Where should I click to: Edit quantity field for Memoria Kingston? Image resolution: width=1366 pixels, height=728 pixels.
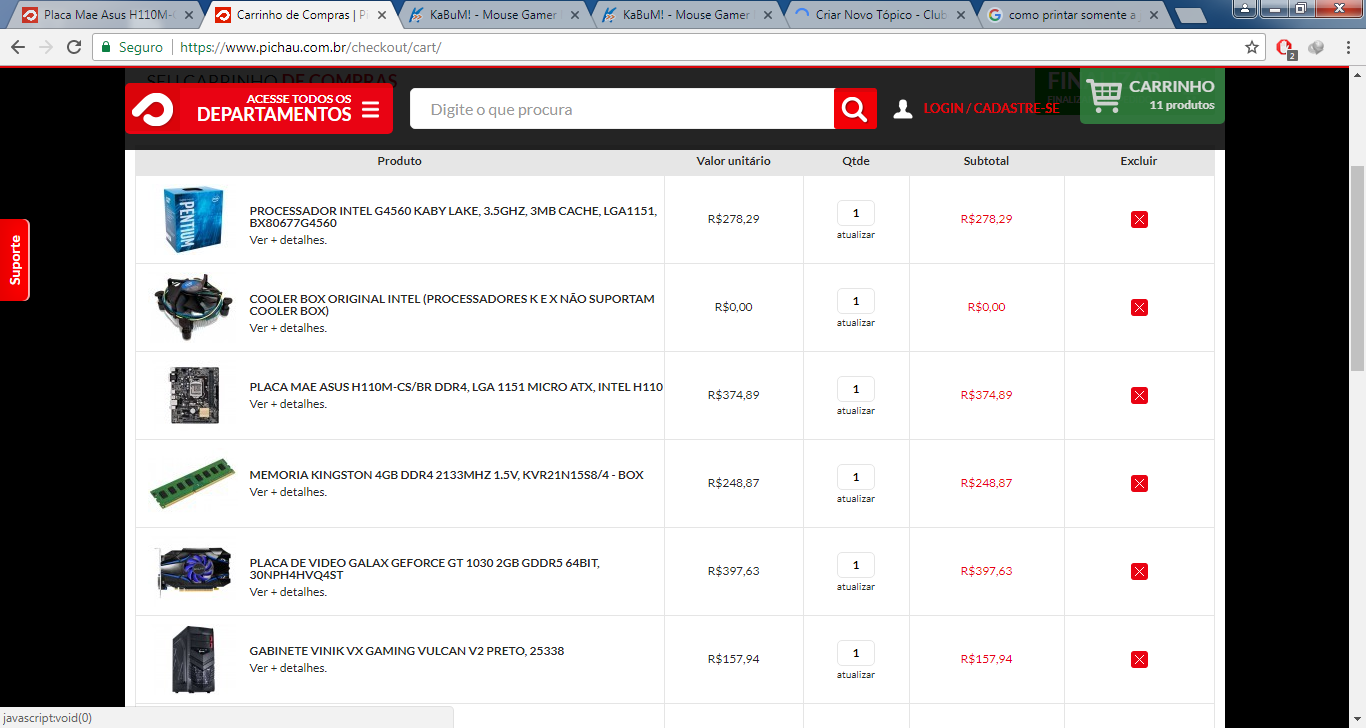[856, 477]
